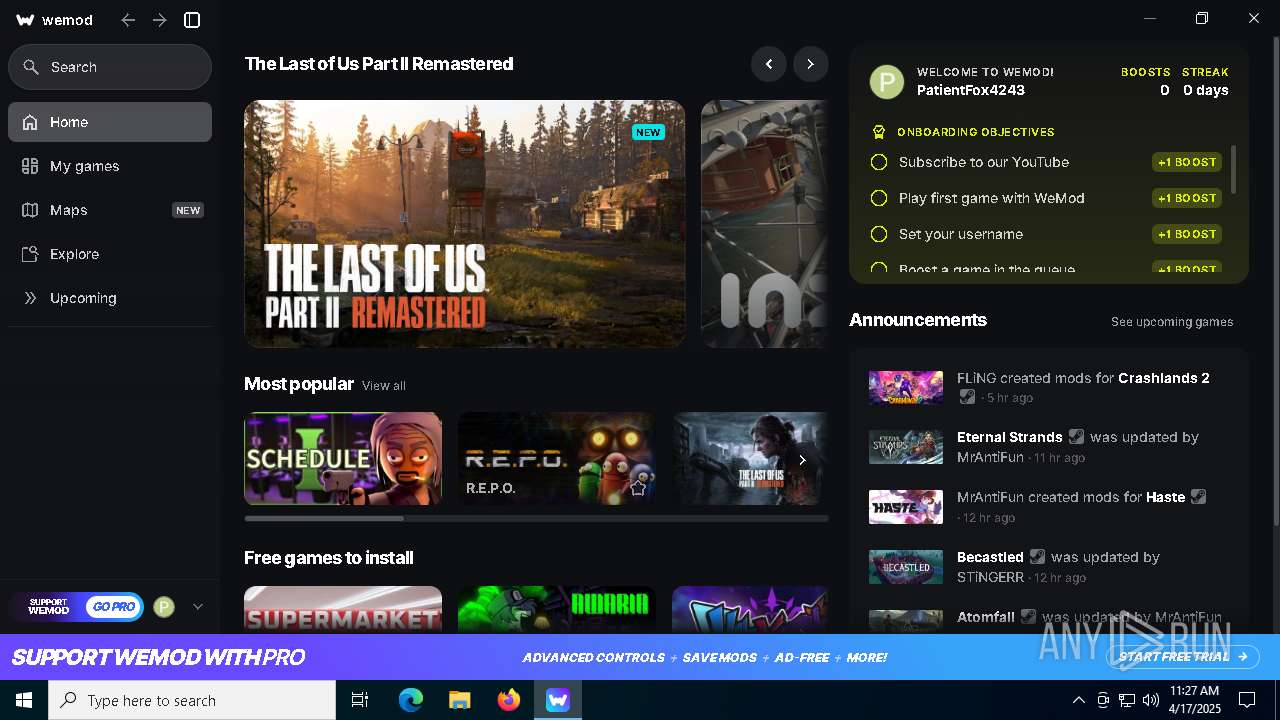Click the main page vertical scrollbar
Image resolution: width=1280 pixels, height=720 pixels.
1274,280
